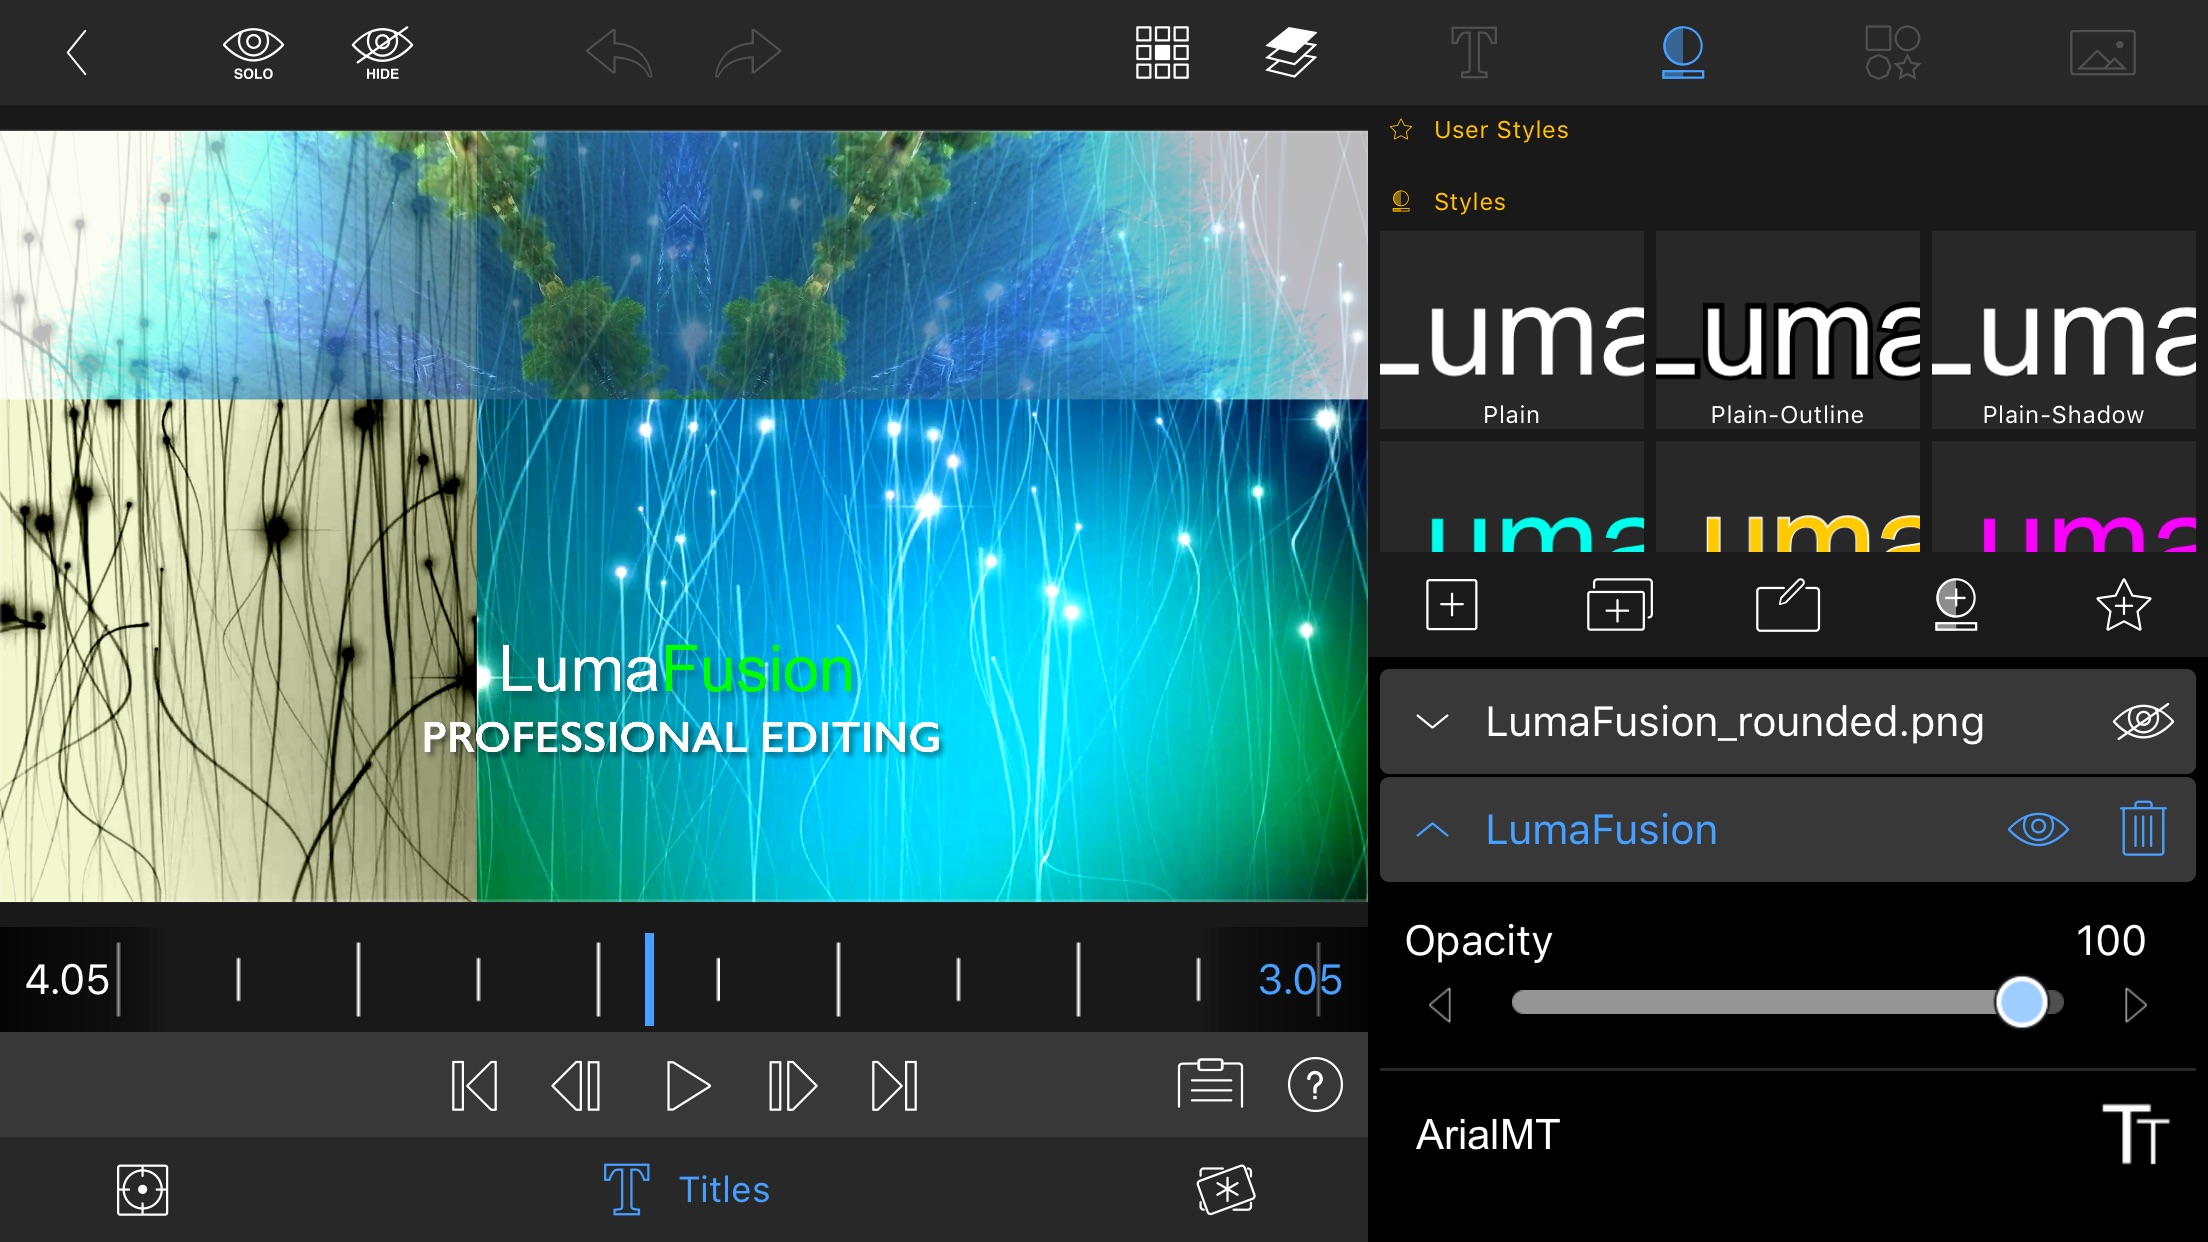Click the Opacity slider handle
This screenshot has height=1242, width=2208.
pyautogui.click(x=2022, y=1003)
